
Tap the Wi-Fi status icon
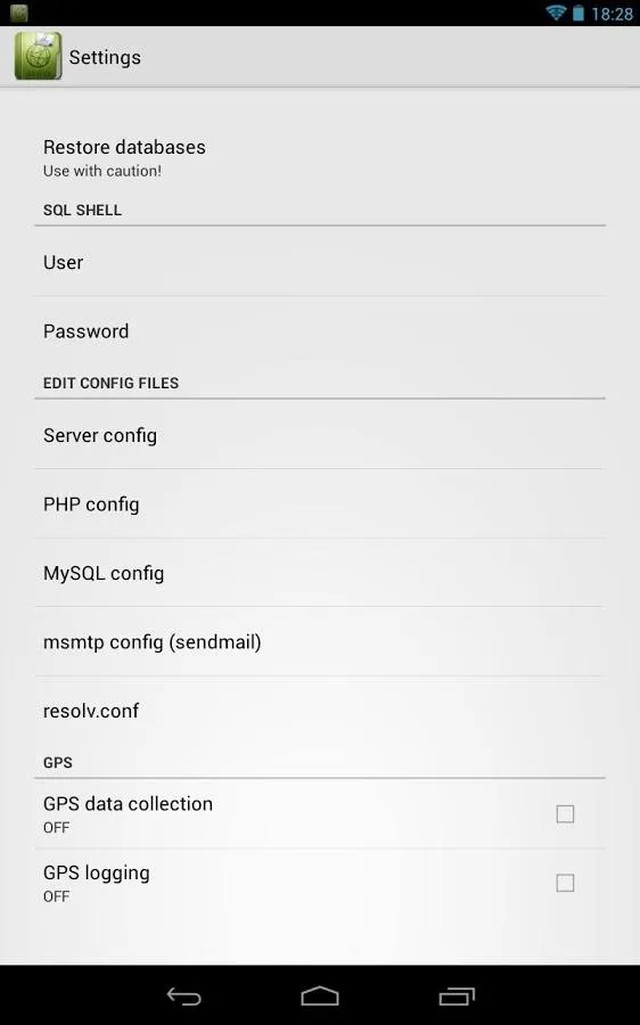pos(556,13)
